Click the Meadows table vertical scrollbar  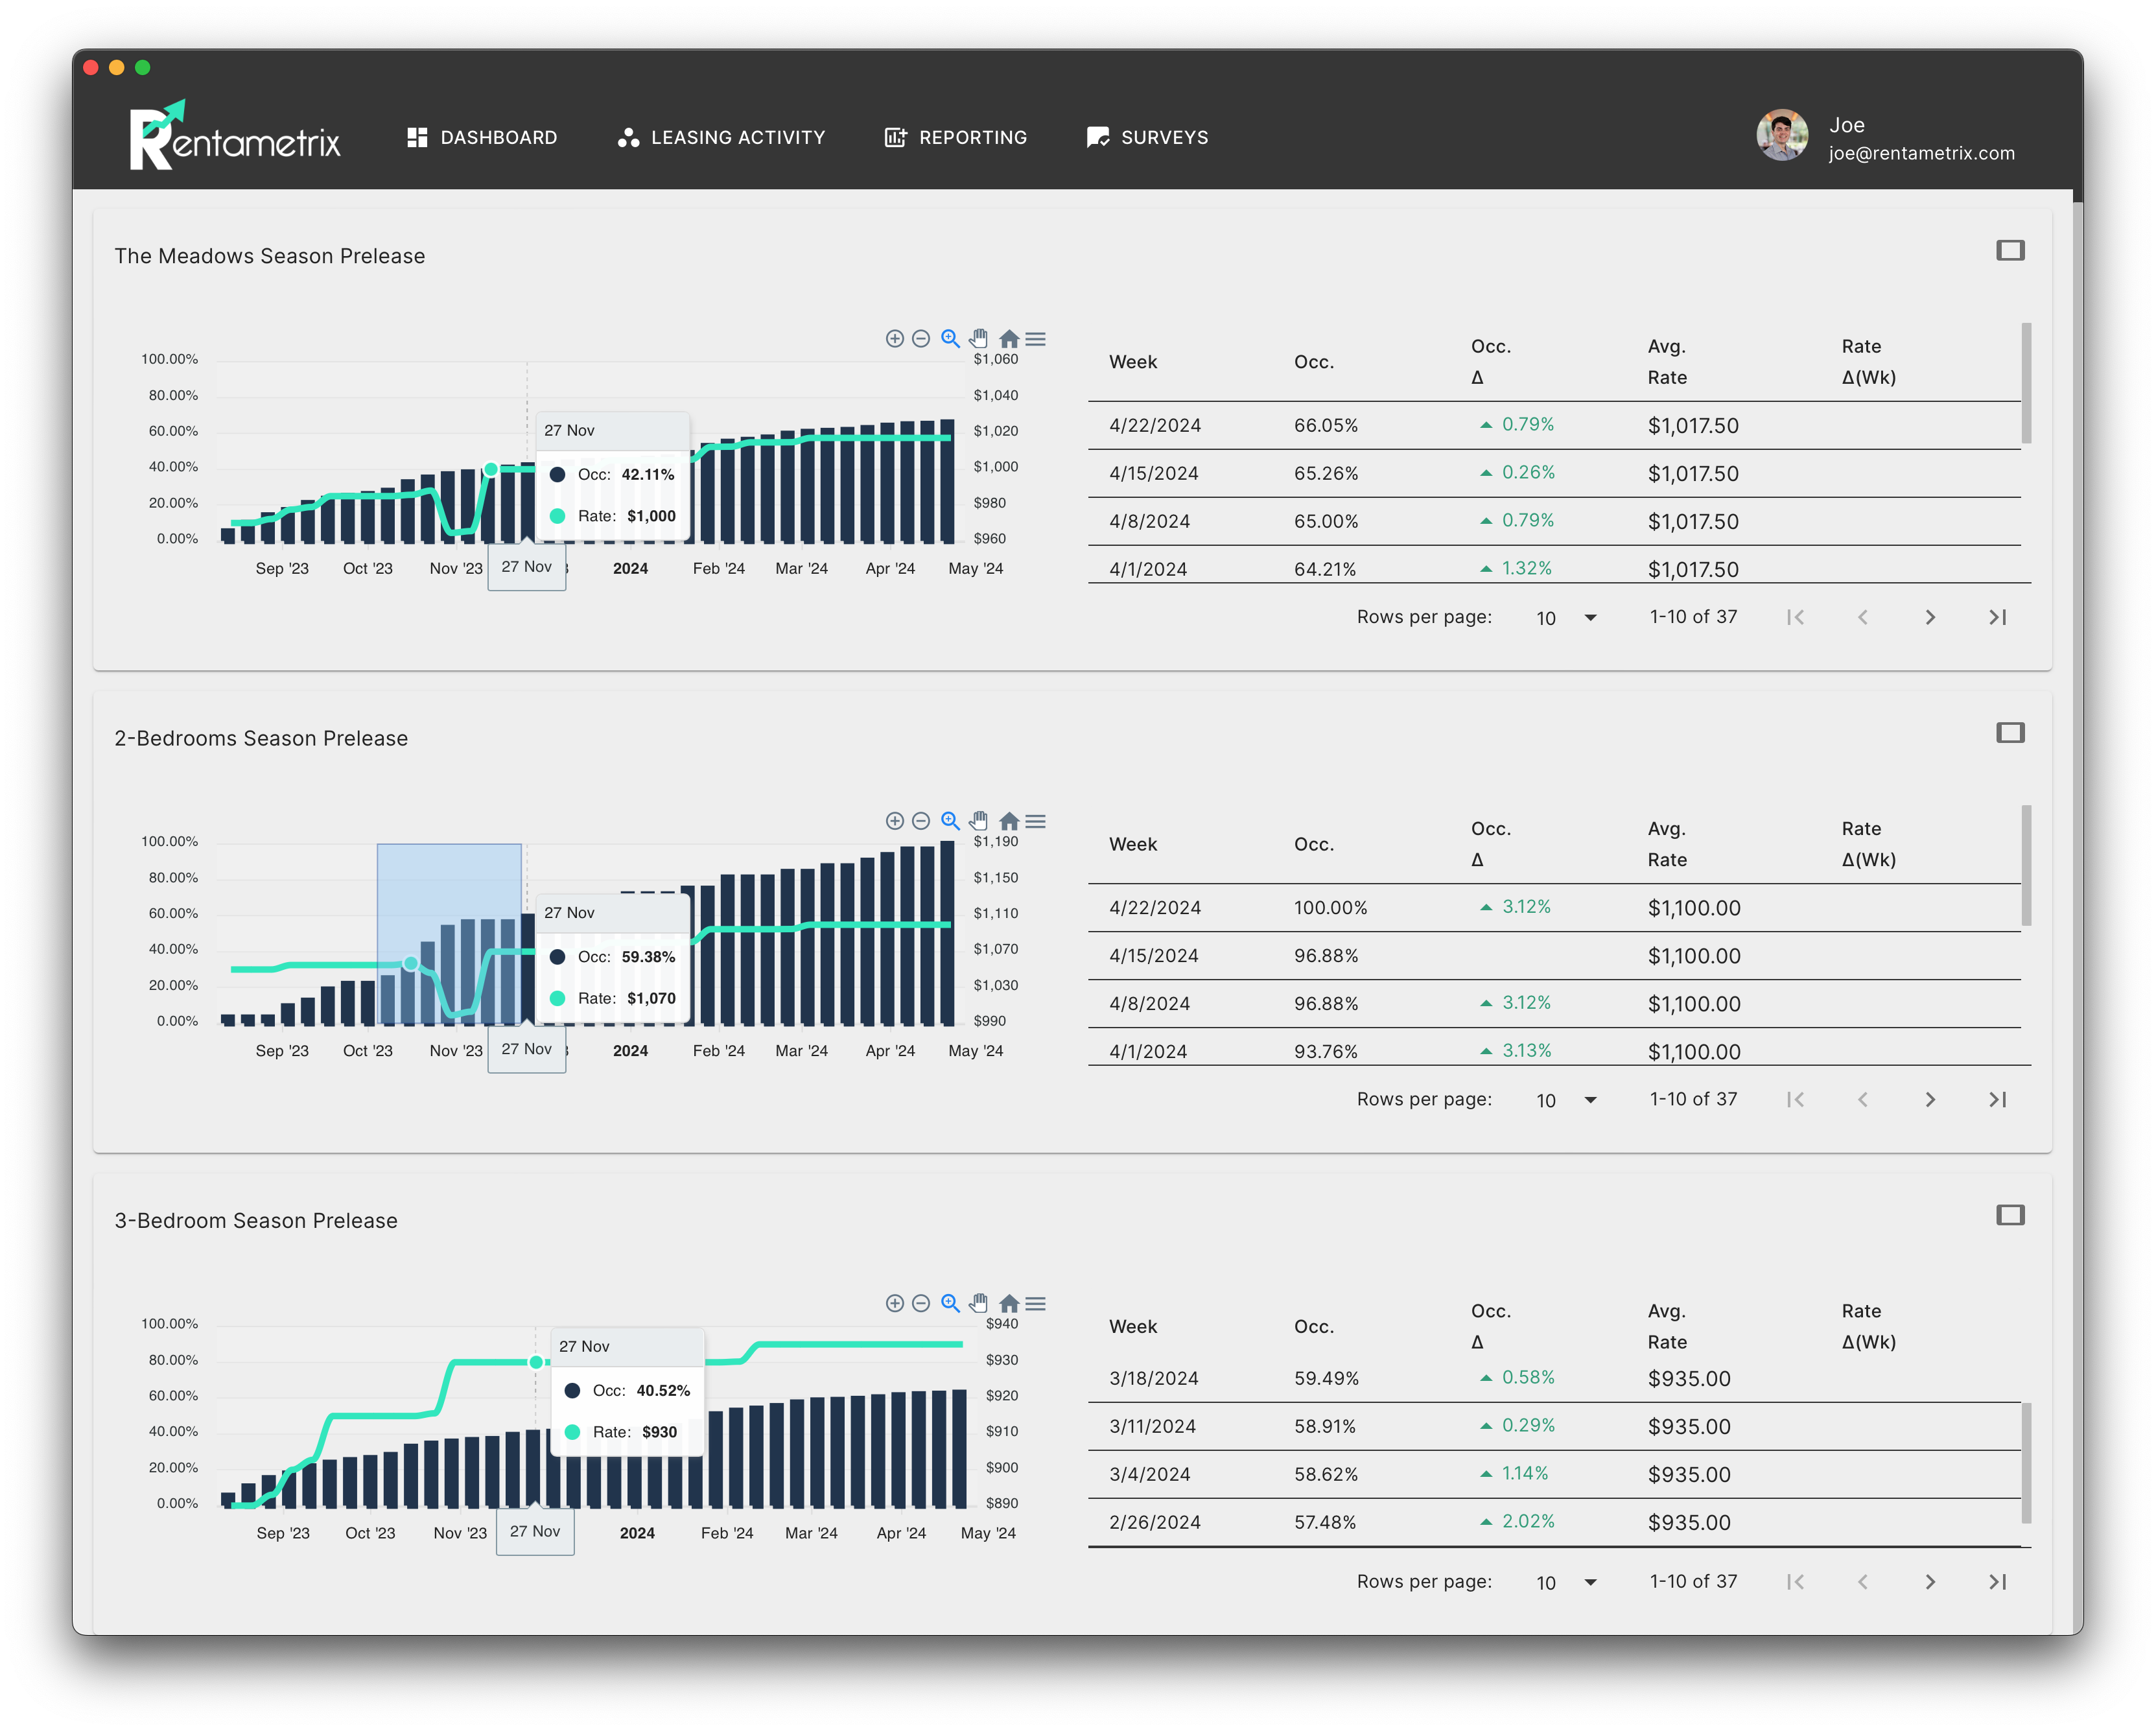2026,383
